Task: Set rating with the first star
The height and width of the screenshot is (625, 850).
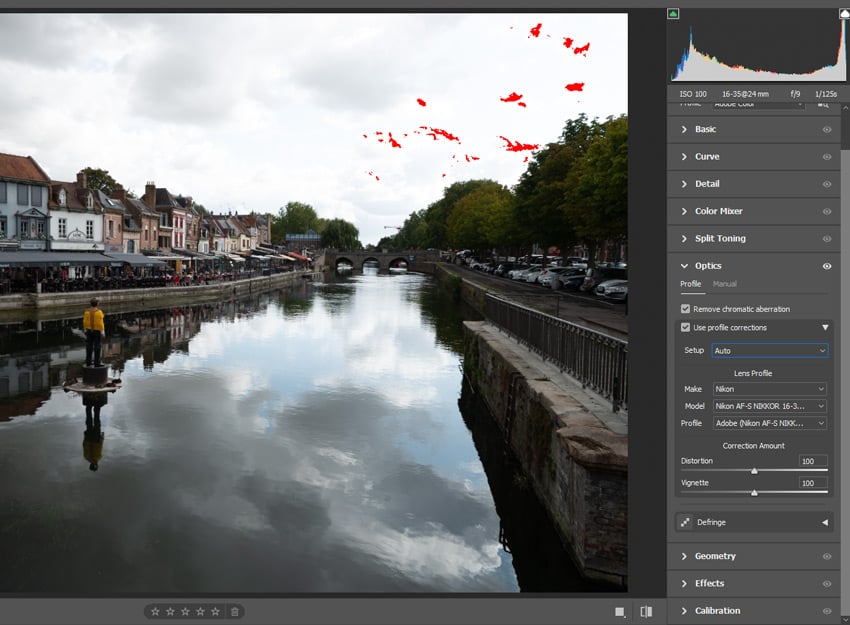Action: [x=154, y=611]
